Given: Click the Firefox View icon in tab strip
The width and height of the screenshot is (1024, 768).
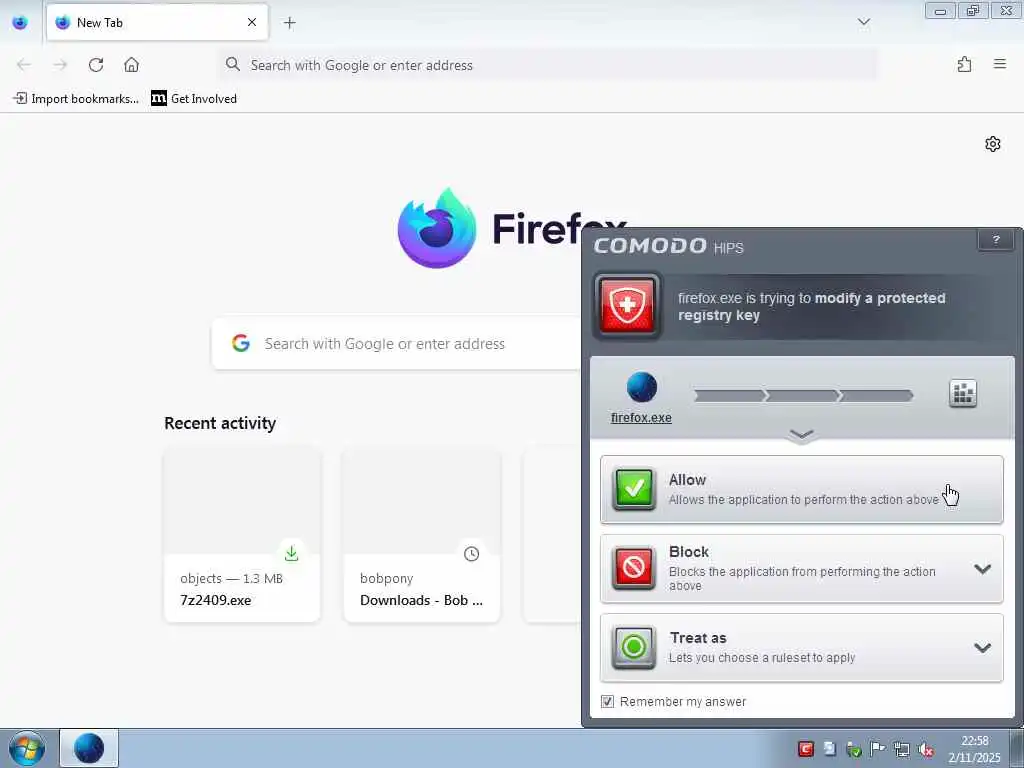Looking at the screenshot, I should 20,23.
